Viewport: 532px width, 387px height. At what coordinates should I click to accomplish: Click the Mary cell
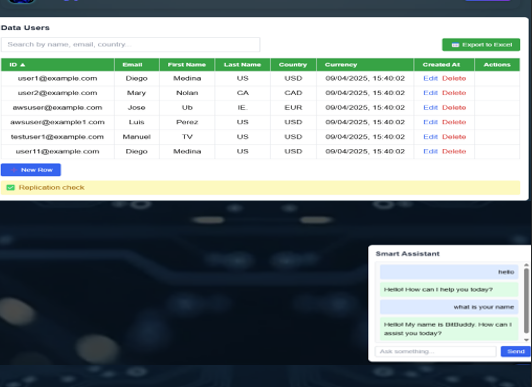tap(137, 93)
